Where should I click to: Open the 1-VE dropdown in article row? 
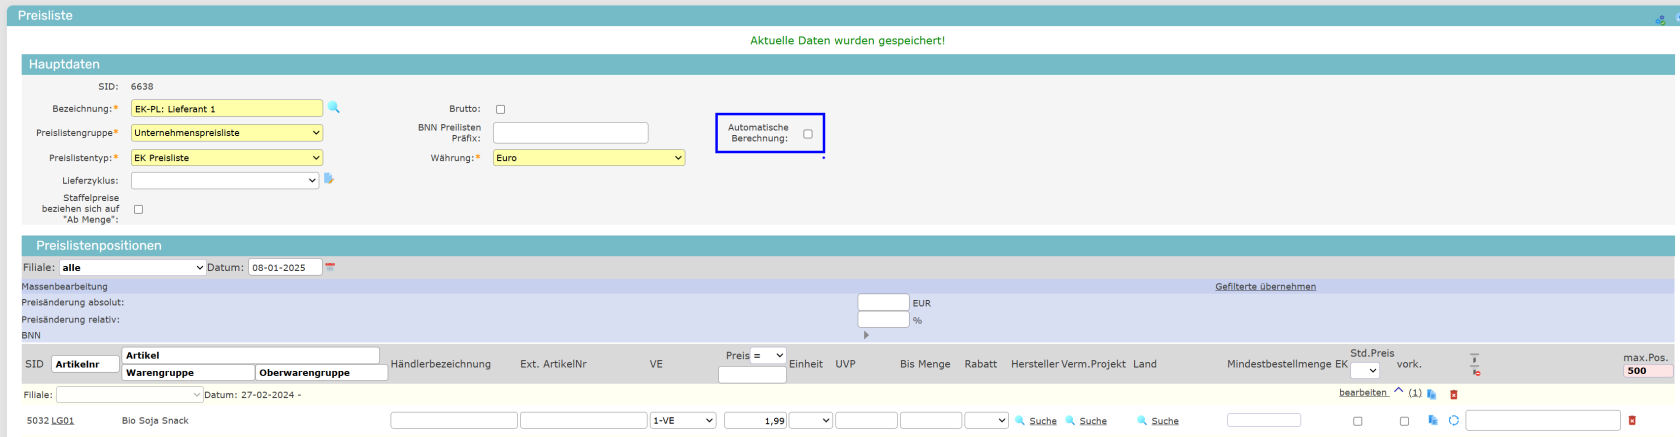[x=683, y=421]
